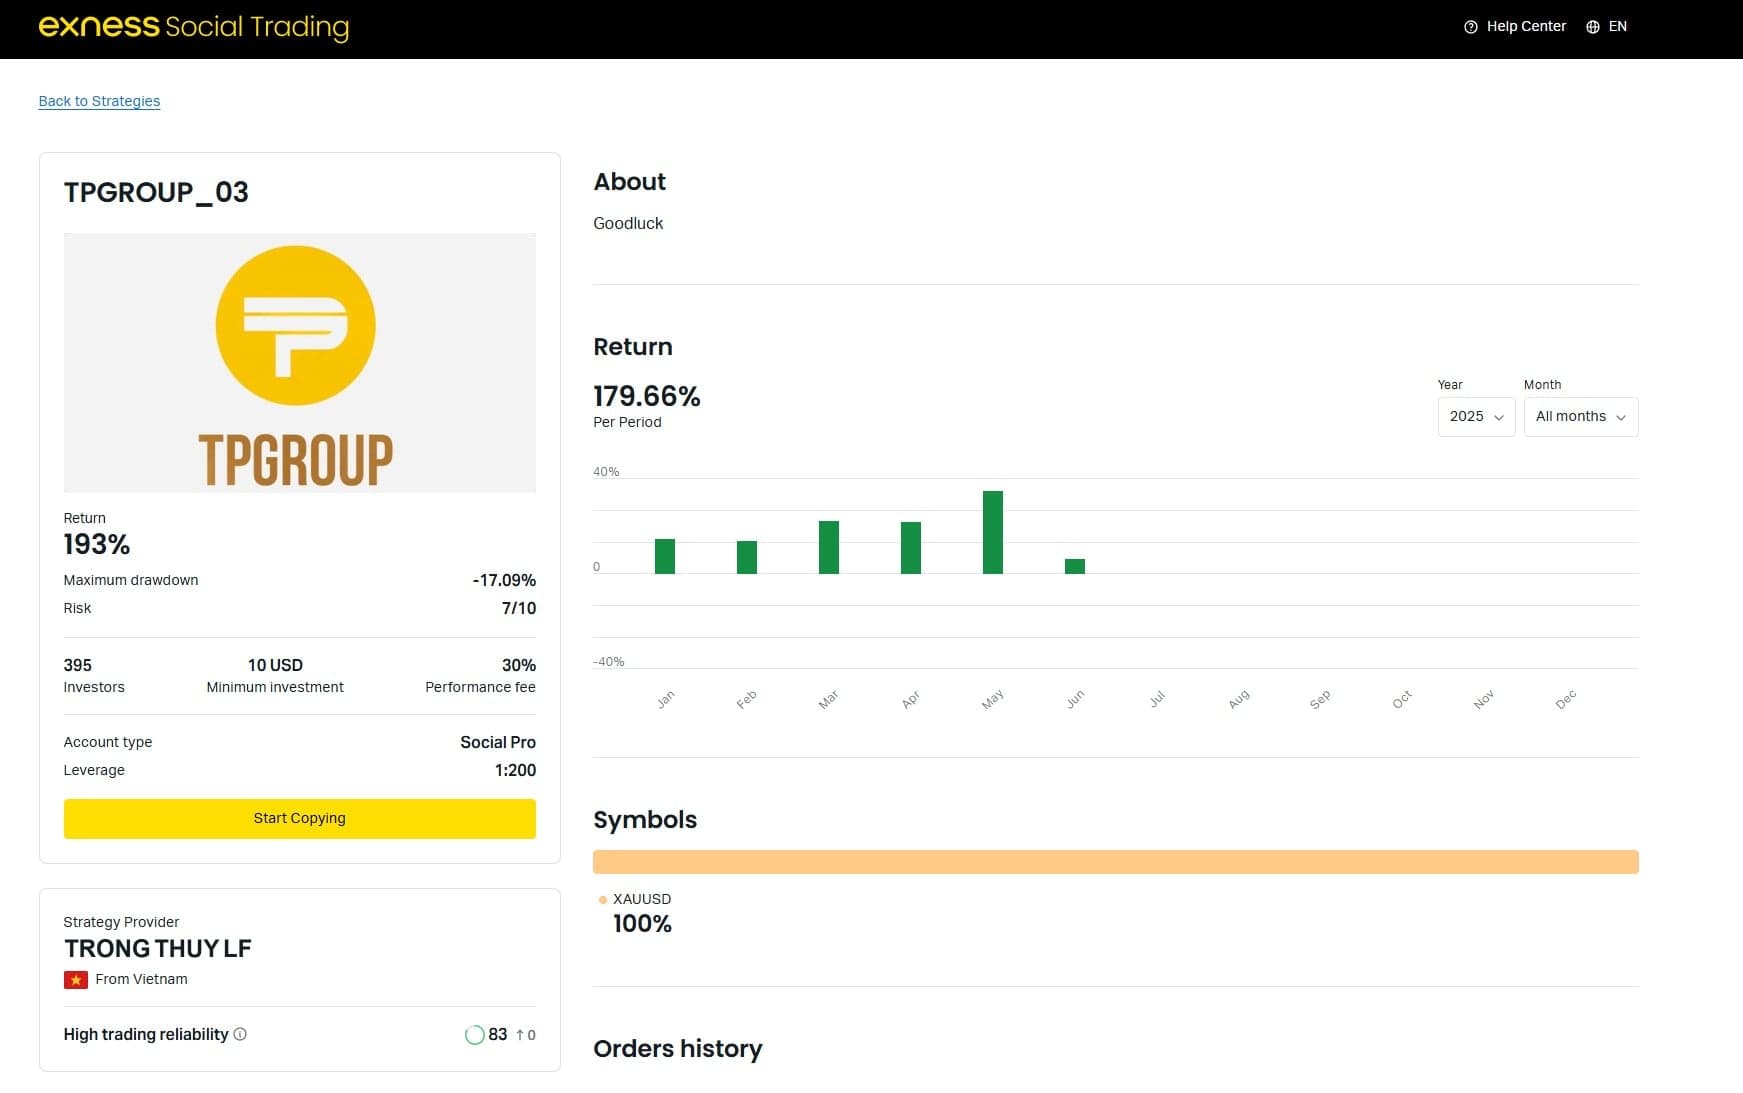This screenshot has width=1743, height=1093.
Task: Click the From Vietnam text
Action: 141,979
